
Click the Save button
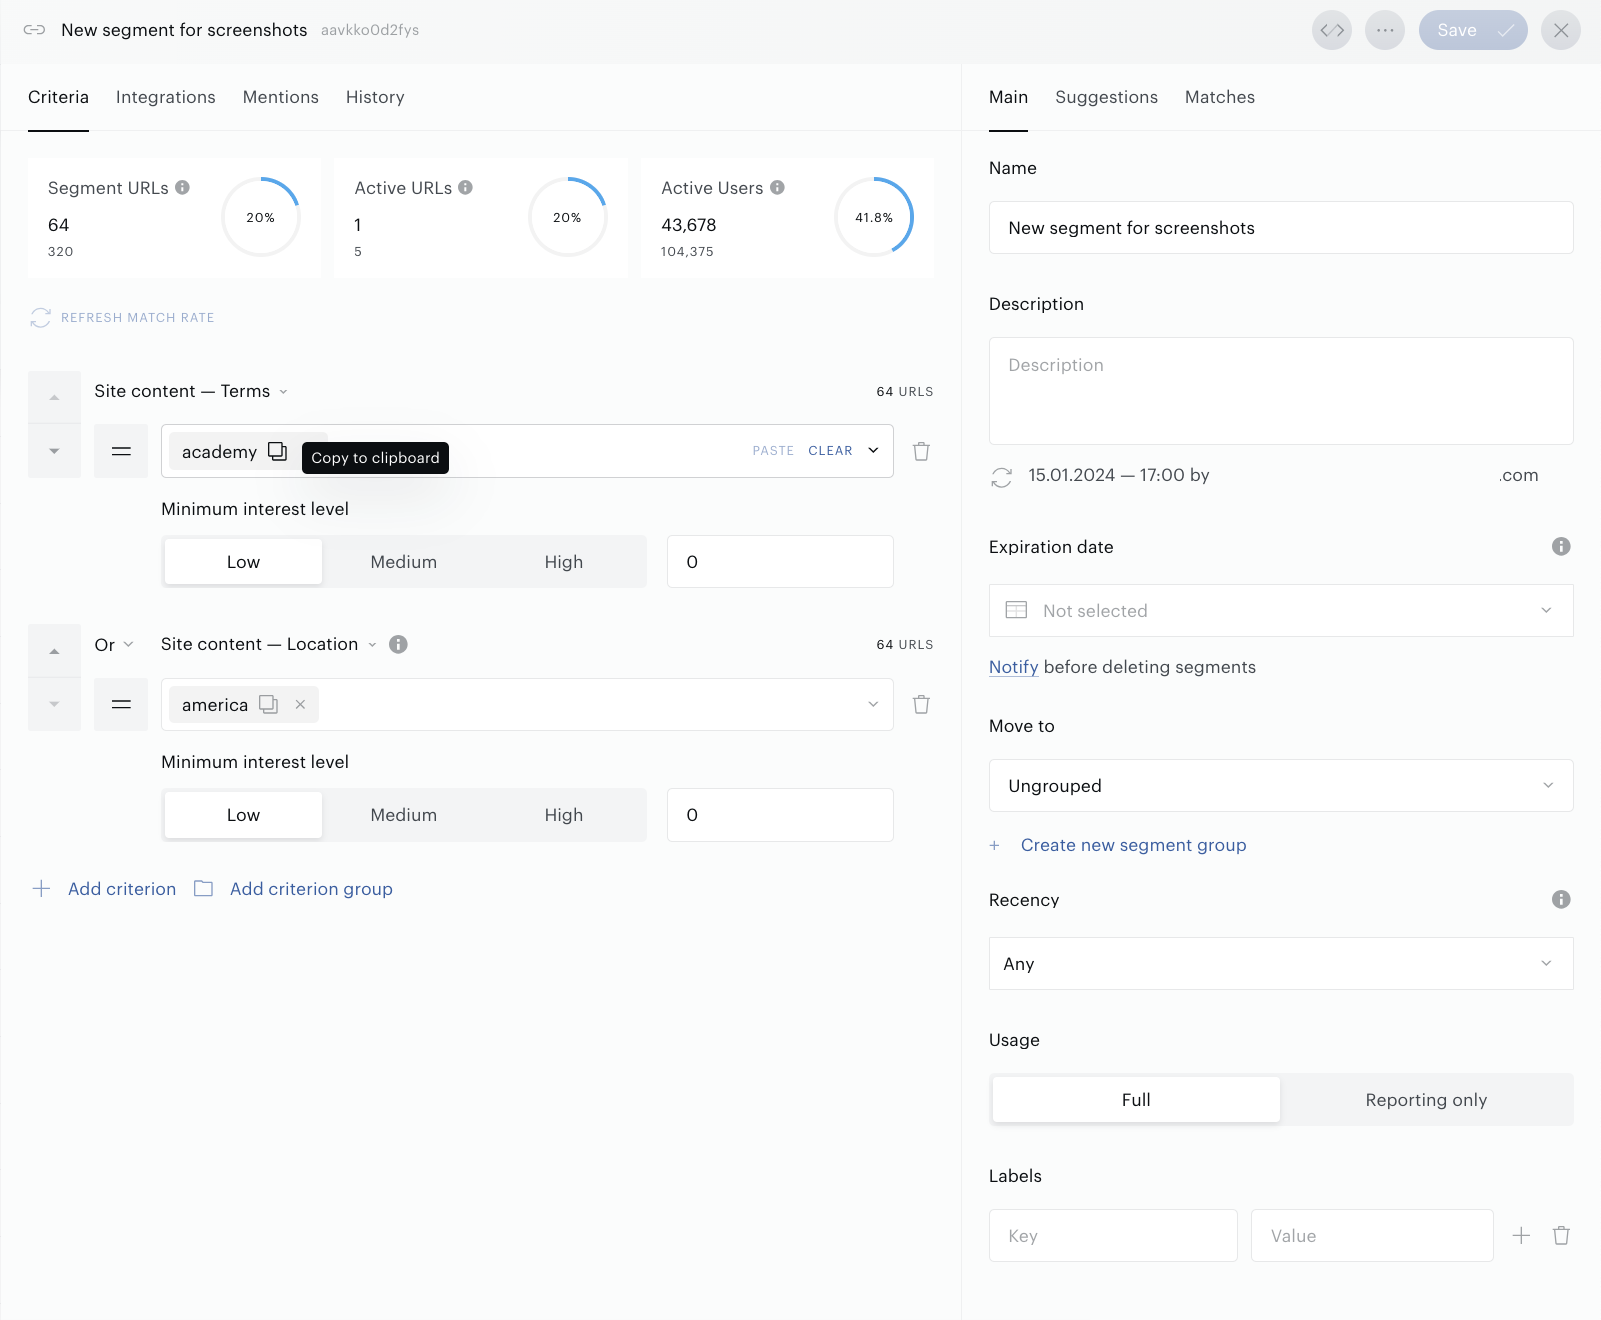1473,30
